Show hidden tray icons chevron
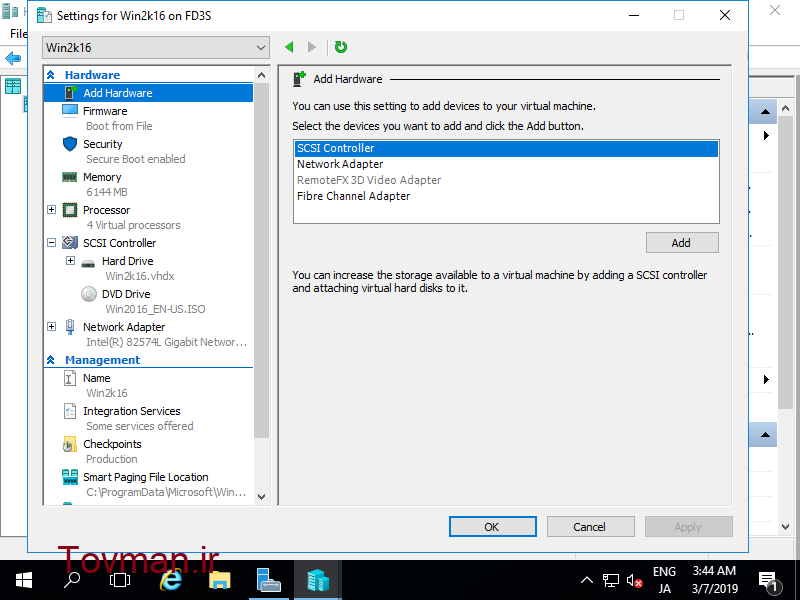 [587, 581]
